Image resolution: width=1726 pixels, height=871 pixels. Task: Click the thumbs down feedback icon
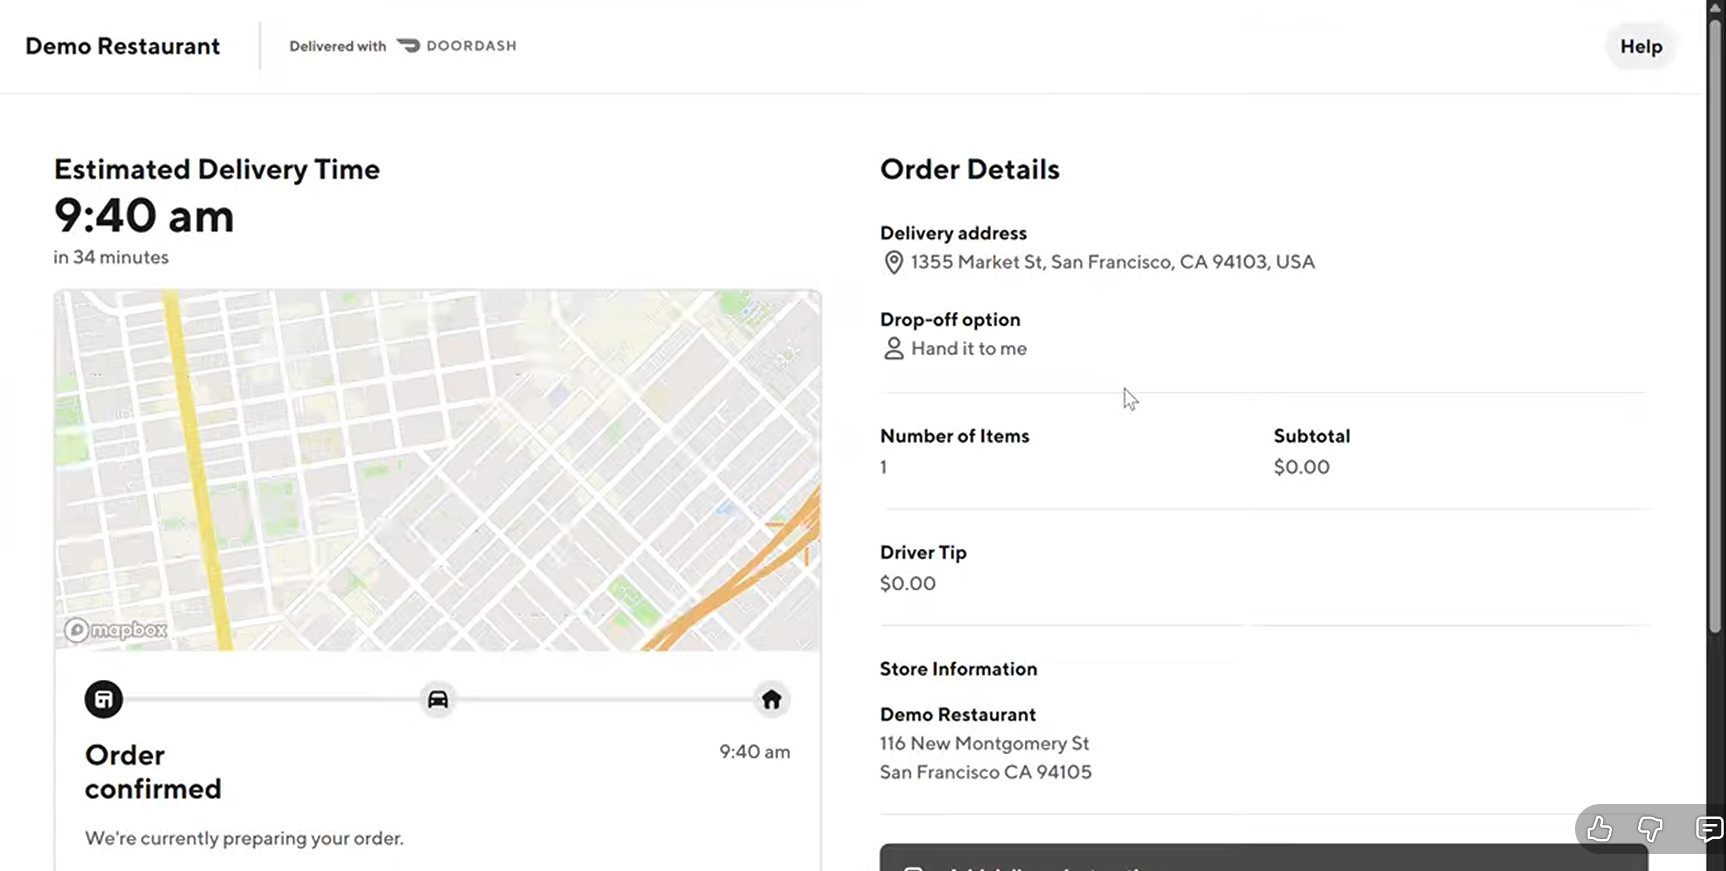1650,829
